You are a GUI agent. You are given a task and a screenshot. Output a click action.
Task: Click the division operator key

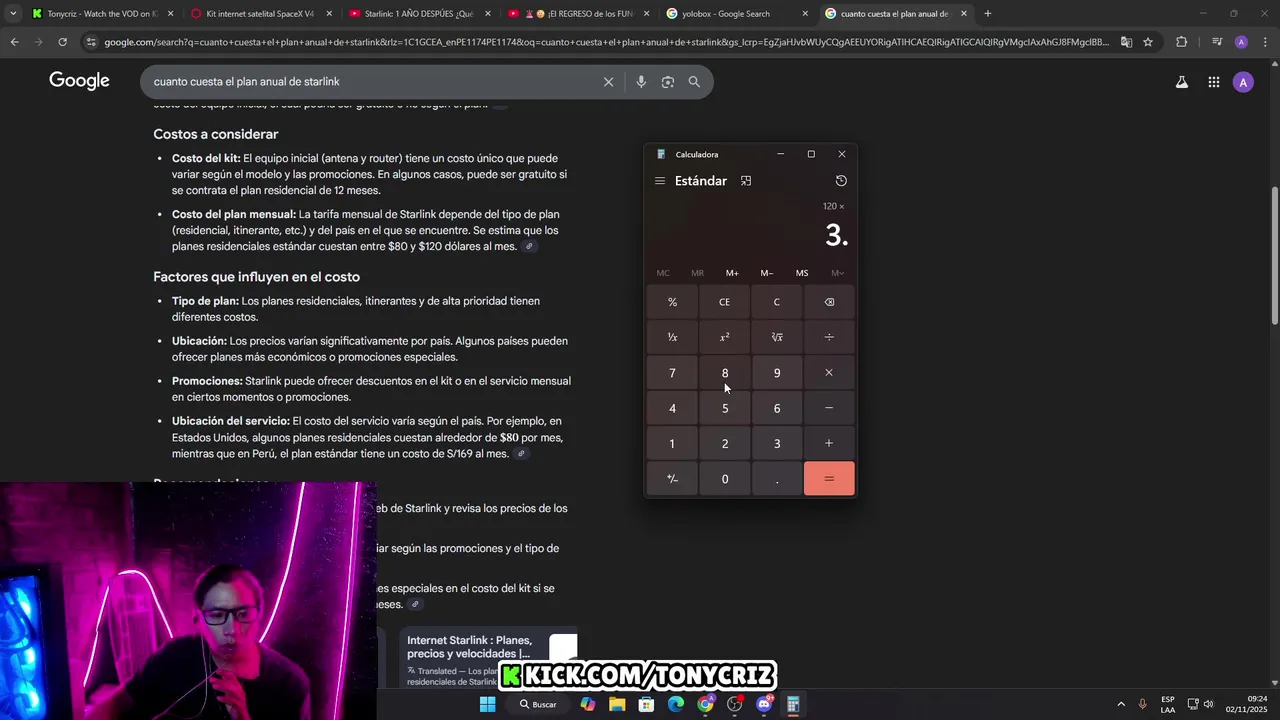tap(829, 337)
